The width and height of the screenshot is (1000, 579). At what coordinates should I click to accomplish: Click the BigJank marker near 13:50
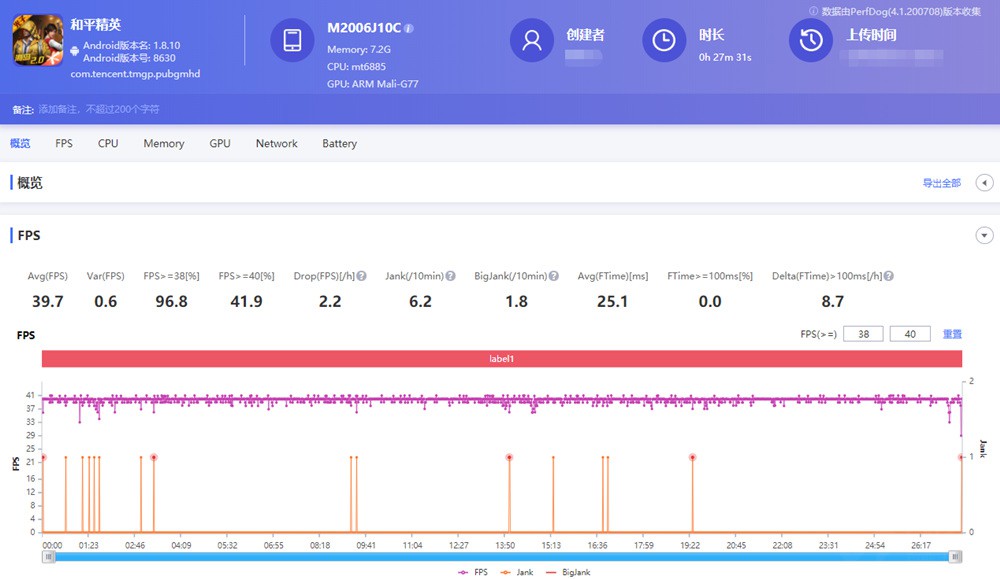click(509, 457)
